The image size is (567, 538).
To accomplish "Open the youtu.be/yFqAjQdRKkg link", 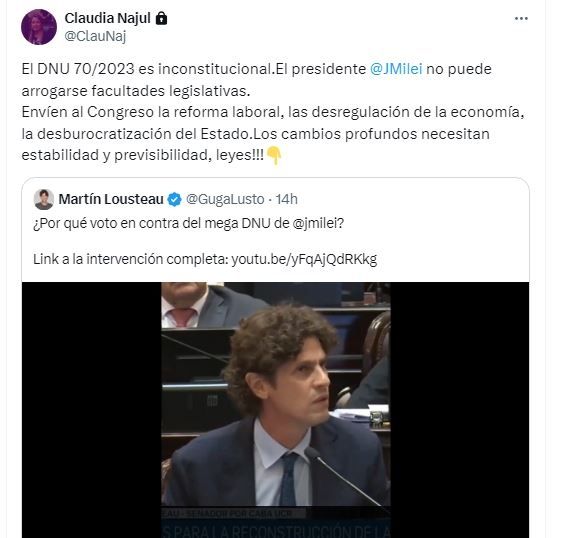I will [304, 259].
